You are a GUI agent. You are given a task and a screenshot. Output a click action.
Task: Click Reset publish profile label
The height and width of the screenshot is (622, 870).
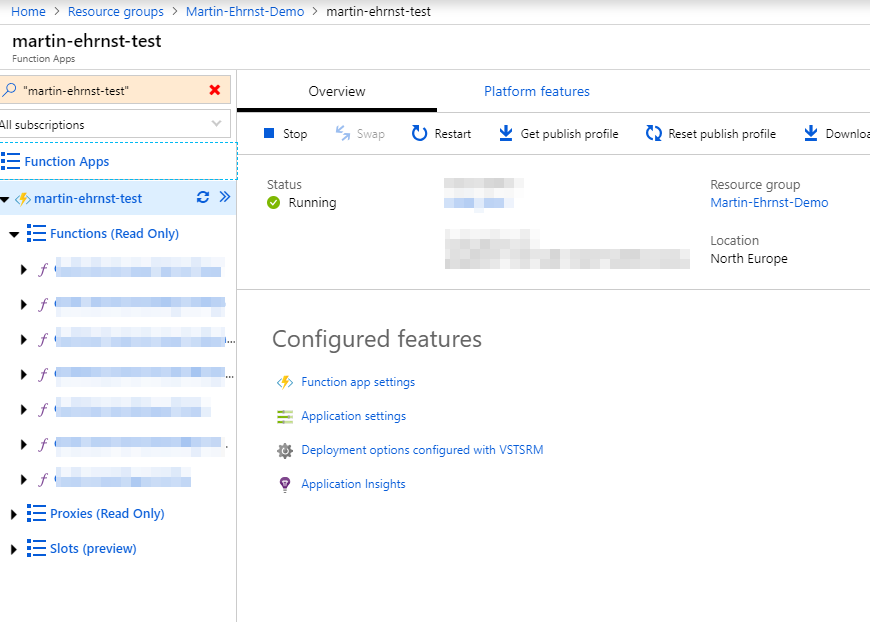click(722, 134)
